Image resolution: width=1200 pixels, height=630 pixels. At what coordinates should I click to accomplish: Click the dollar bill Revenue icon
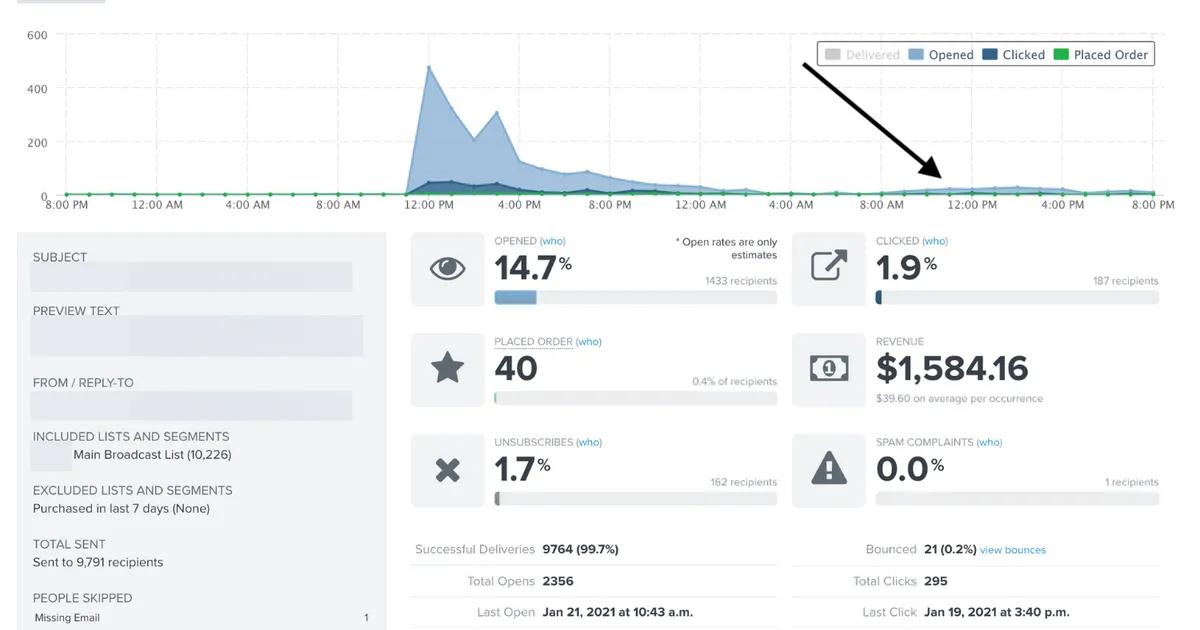(x=828, y=368)
